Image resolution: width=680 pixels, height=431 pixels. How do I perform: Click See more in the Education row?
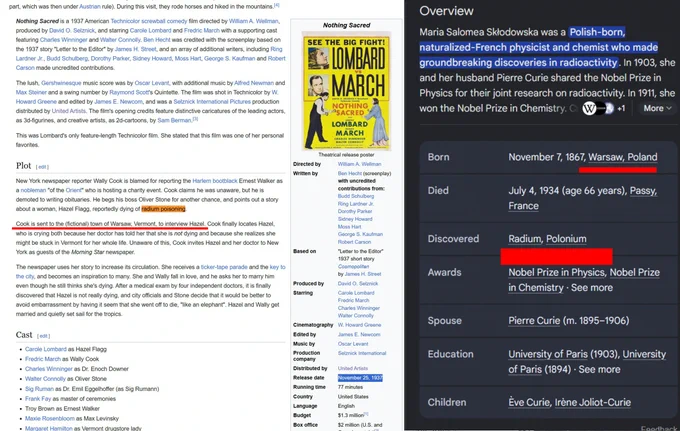(599, 369)
